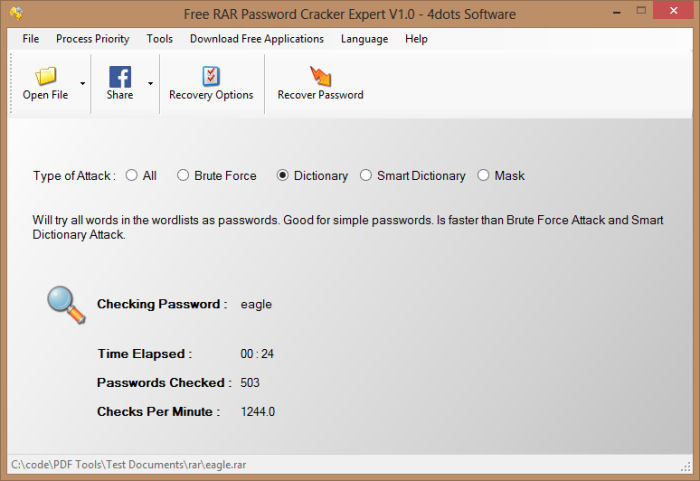Expand the Open File dropdown arrow
The height and width of the screenshot is (481, 700).
83,84
